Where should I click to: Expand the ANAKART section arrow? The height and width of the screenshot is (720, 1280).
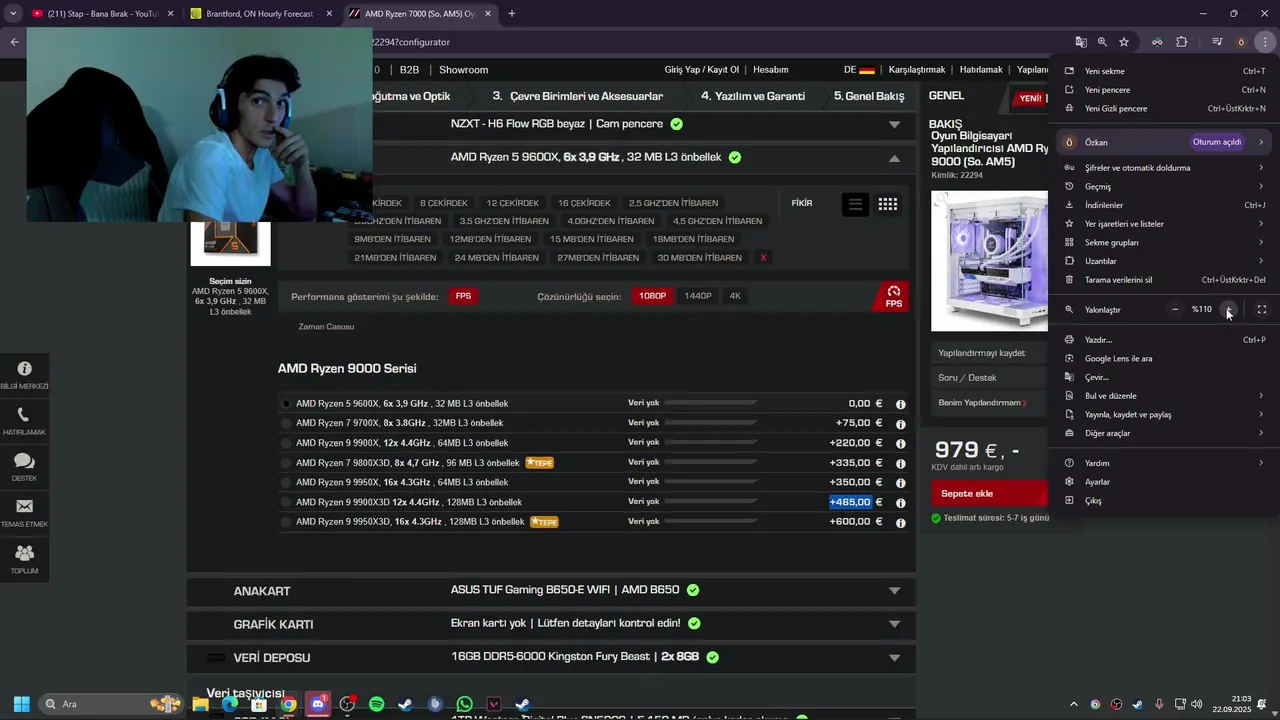894,591
